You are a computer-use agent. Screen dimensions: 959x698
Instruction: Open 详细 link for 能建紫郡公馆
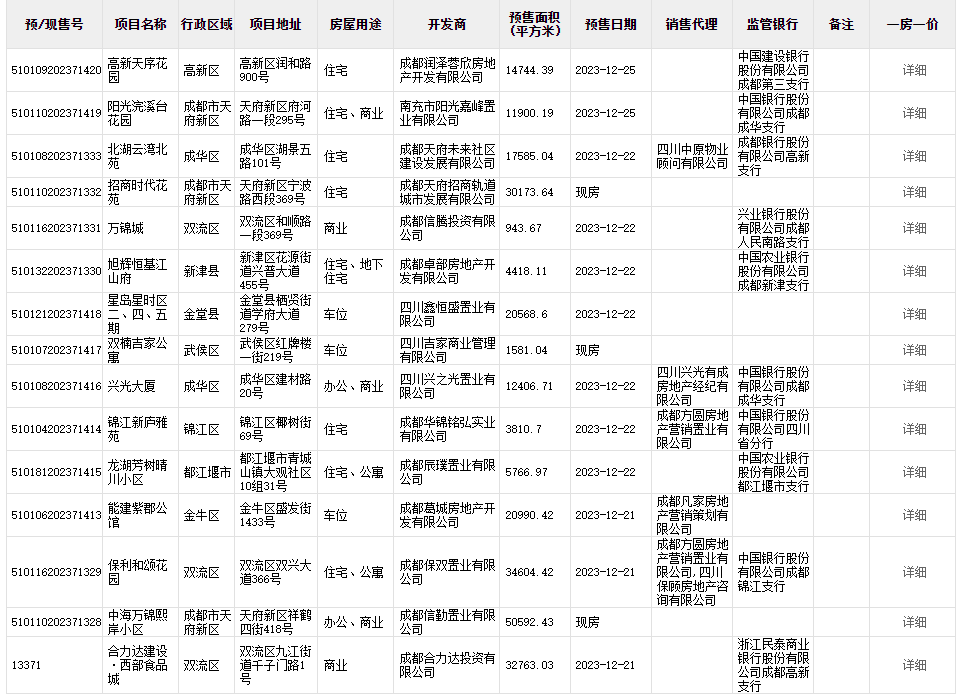(x=914, y=515)
